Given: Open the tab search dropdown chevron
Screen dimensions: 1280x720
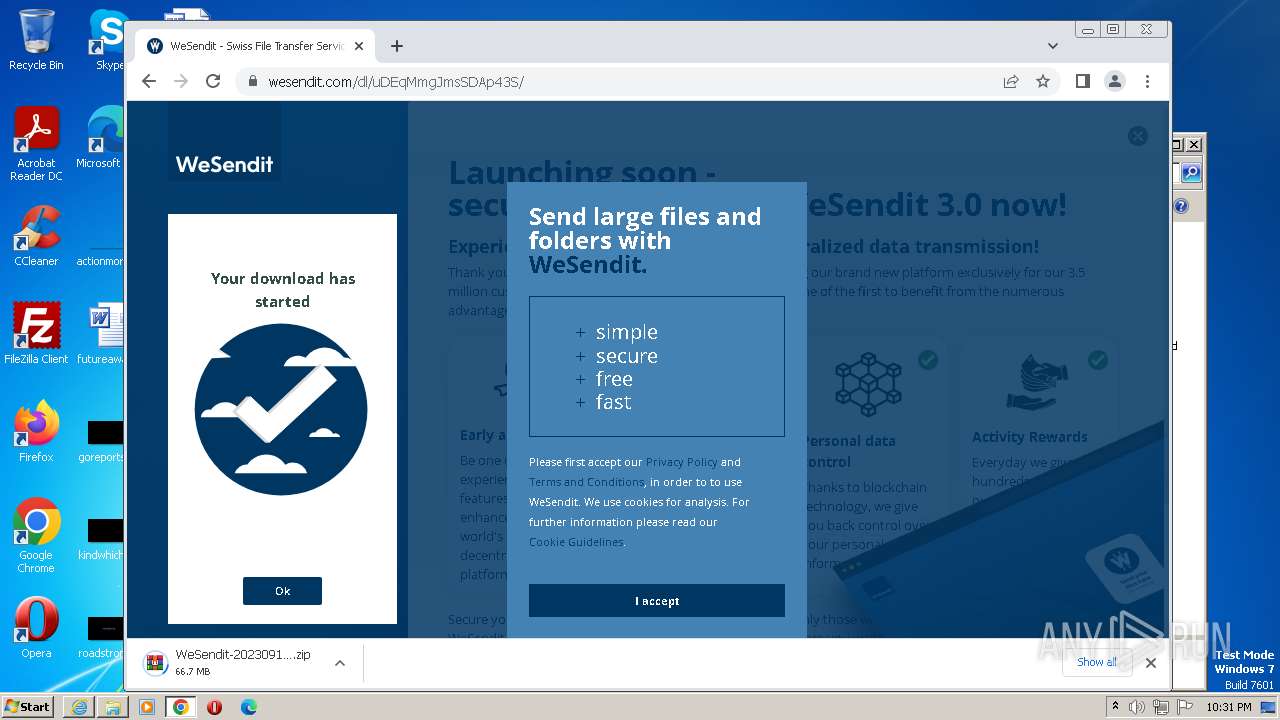Looking at the screenshot, I should pyautogui.click(x=1052, y=46).
